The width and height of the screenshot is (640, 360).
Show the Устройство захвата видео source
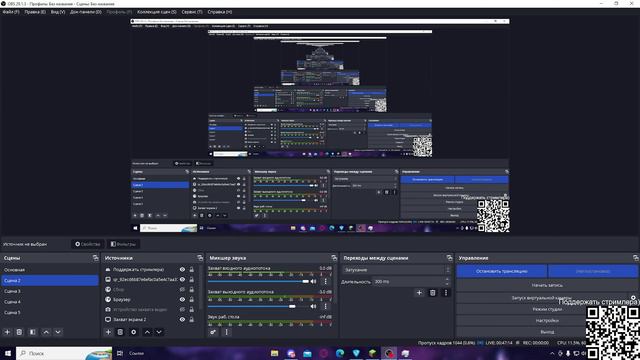pos(182,309)
